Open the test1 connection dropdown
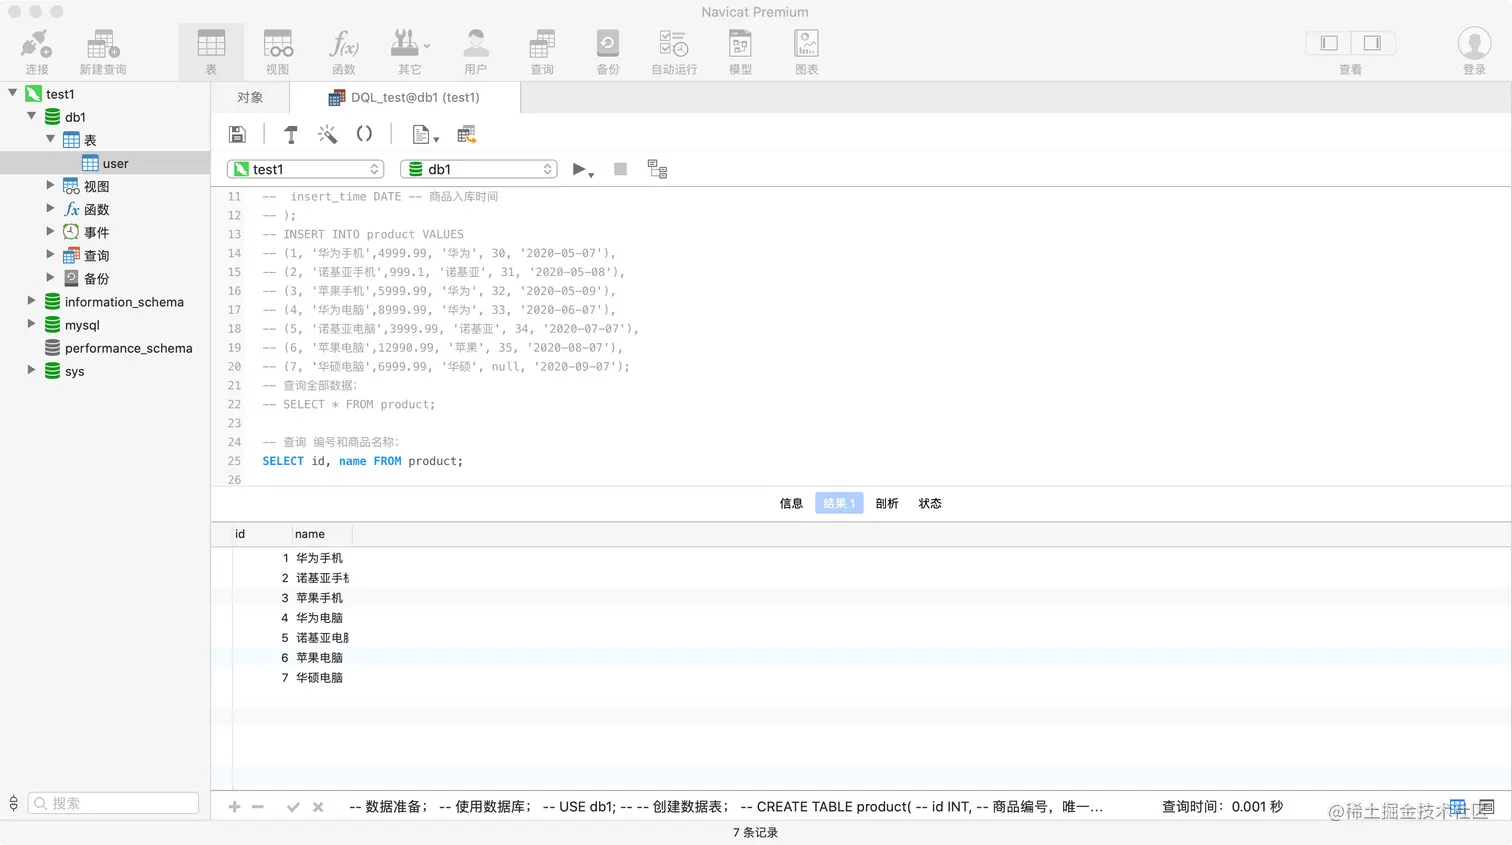The image size is (1512, 845). (x=306, y=169)
